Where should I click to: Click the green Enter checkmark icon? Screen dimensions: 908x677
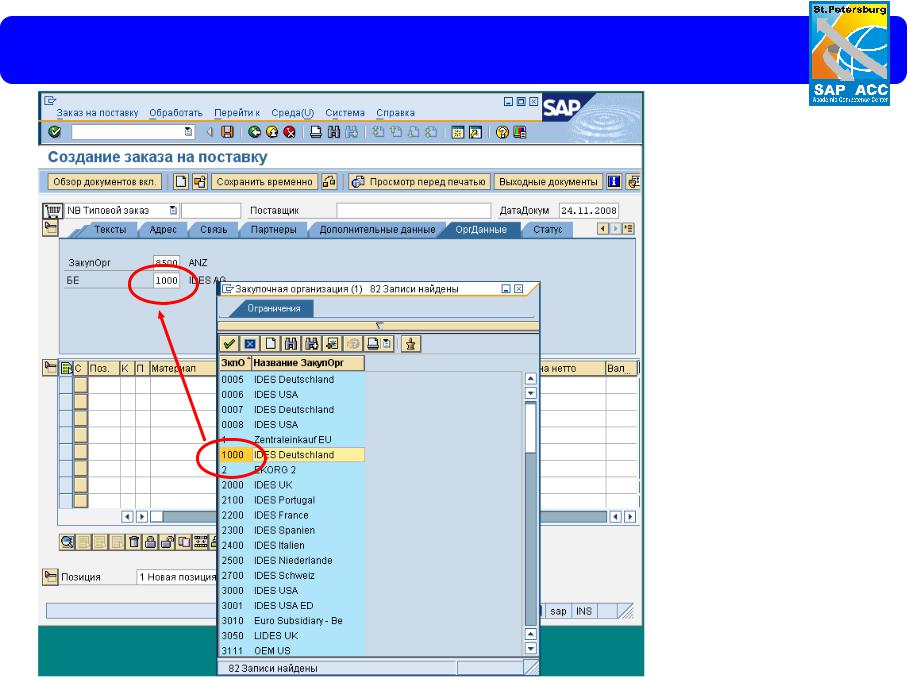pyautogui.click(x=55, y=132)
